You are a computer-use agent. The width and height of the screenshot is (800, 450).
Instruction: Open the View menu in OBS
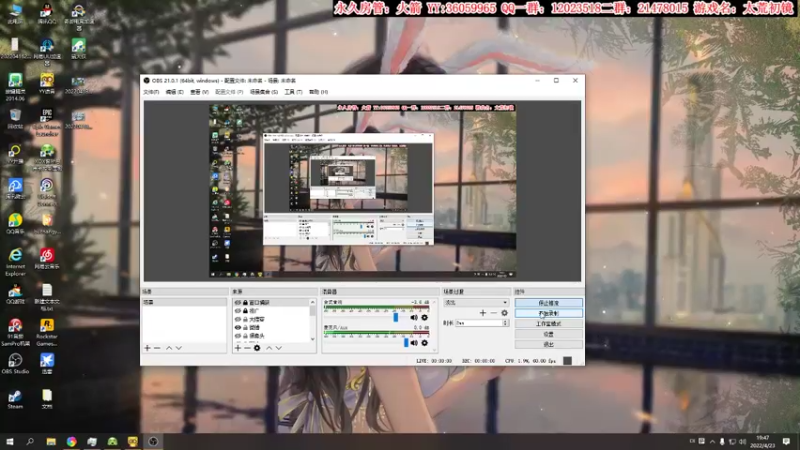(x=199, y=92)
